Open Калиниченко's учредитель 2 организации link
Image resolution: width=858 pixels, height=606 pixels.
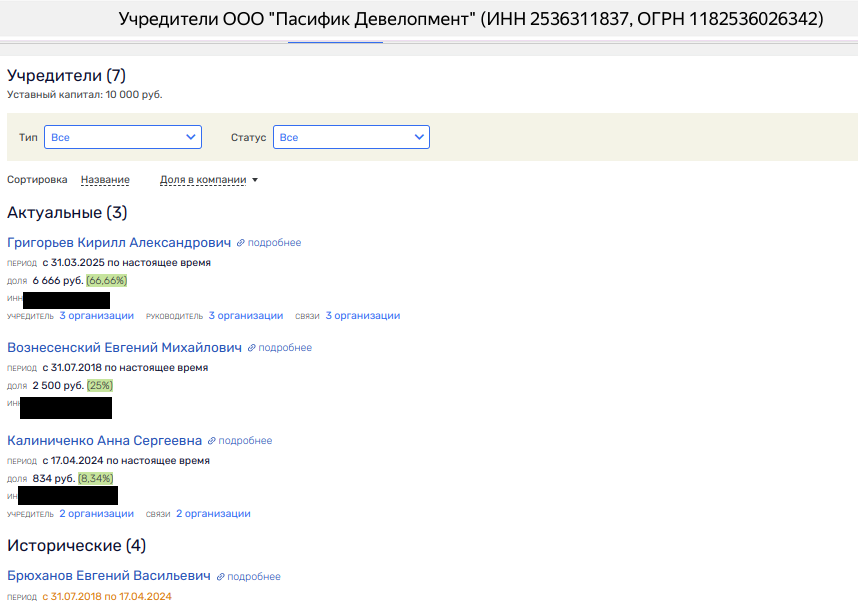click(x=96, y=514)
